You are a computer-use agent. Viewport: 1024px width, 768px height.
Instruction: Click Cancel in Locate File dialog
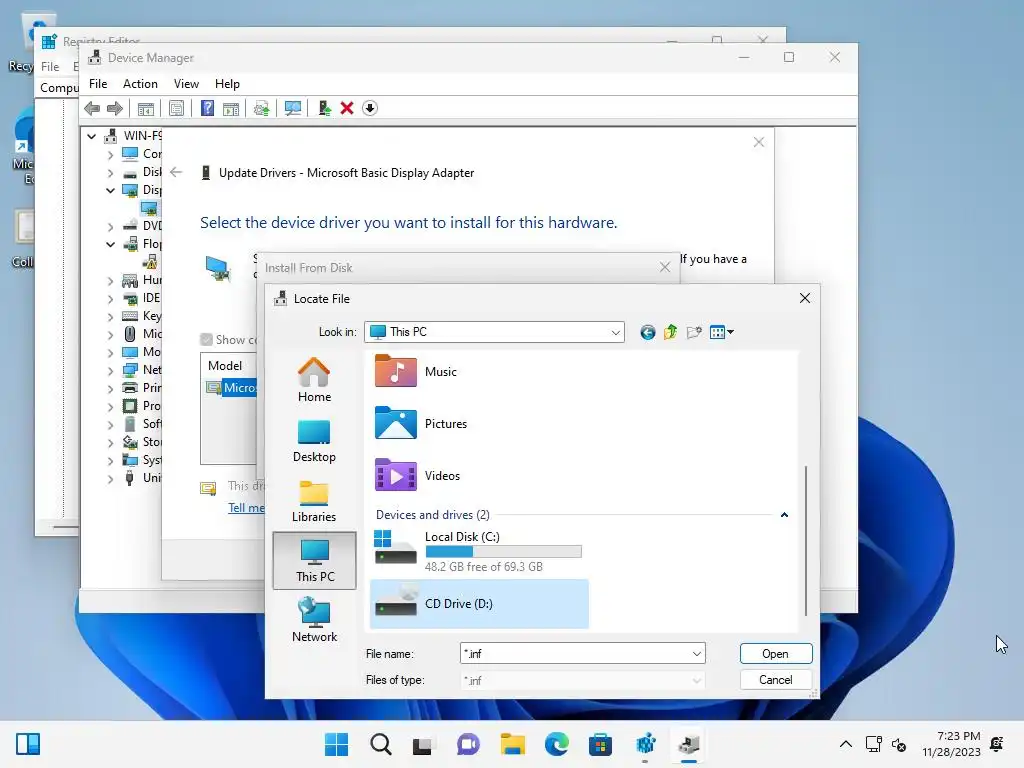pyautogui.click(x=776, y=680)
